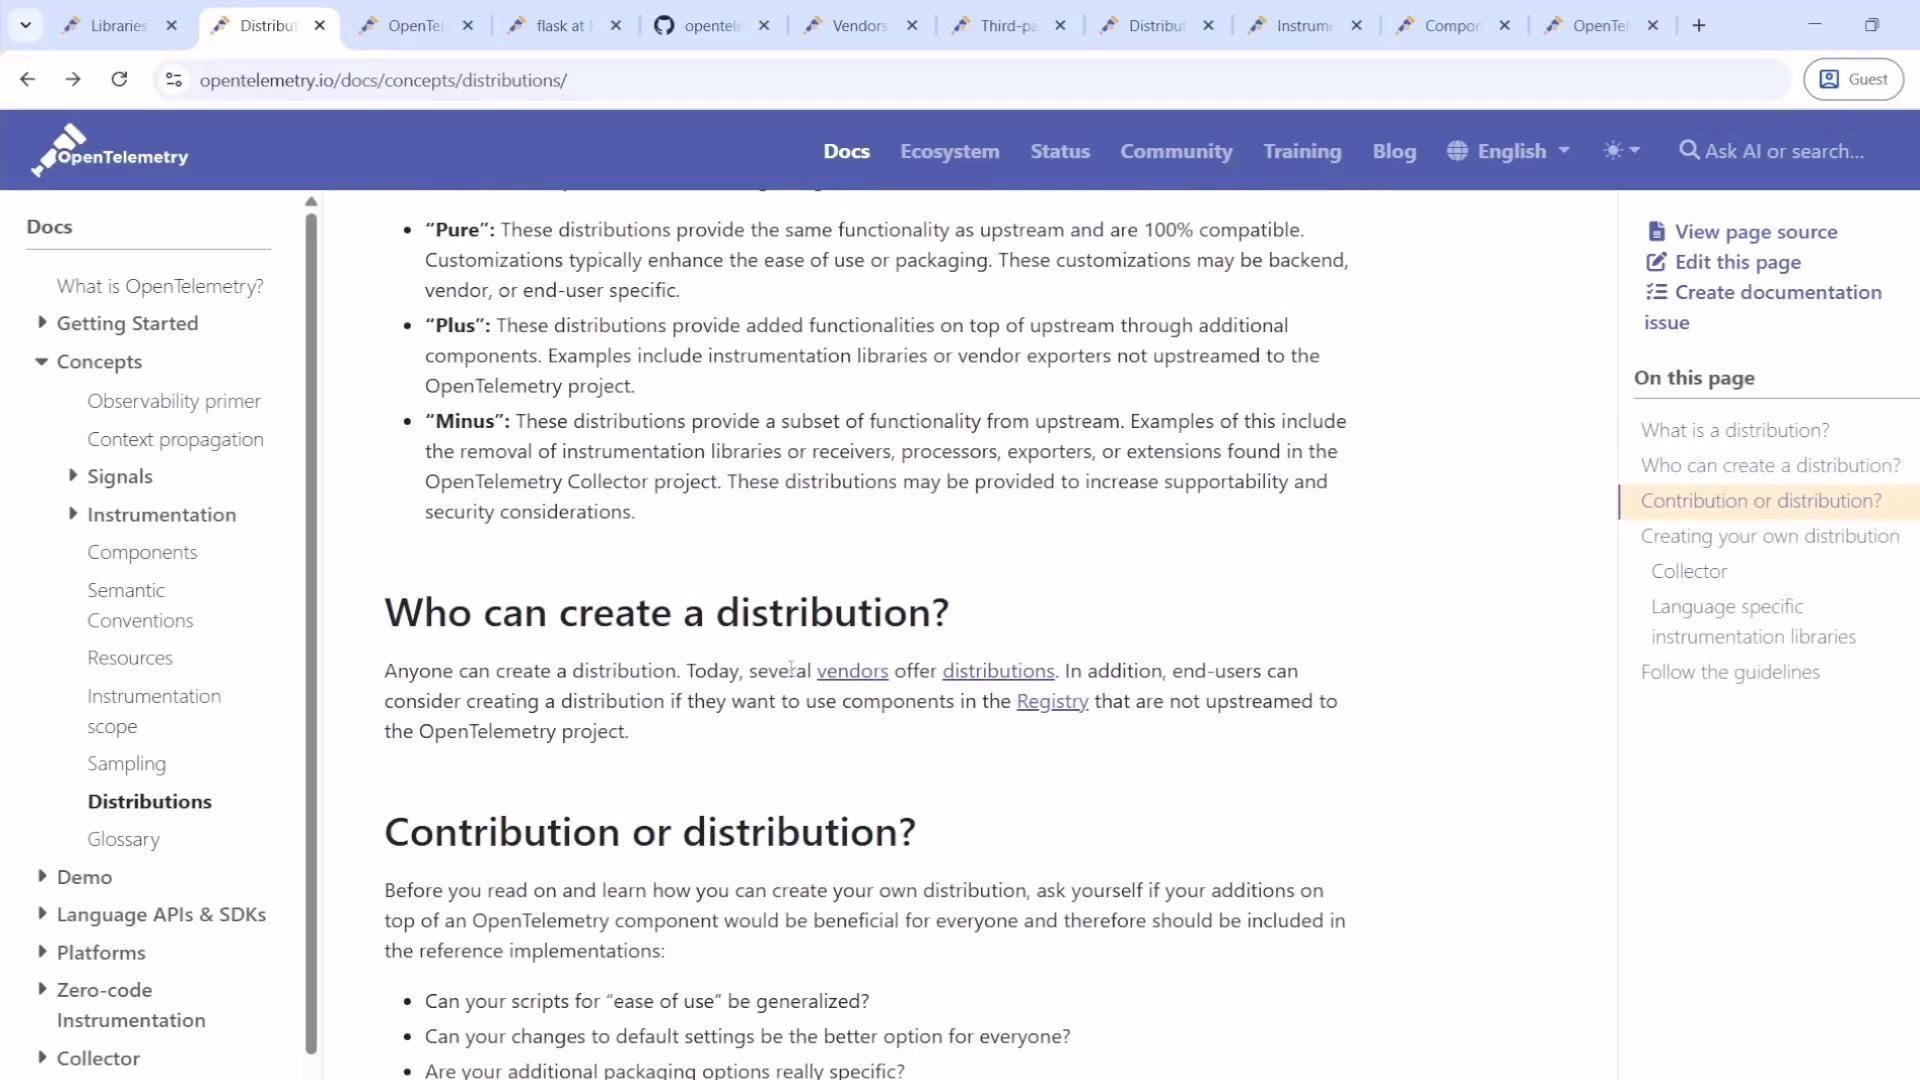Open the vendors hyperlink in paragraph

852,671
